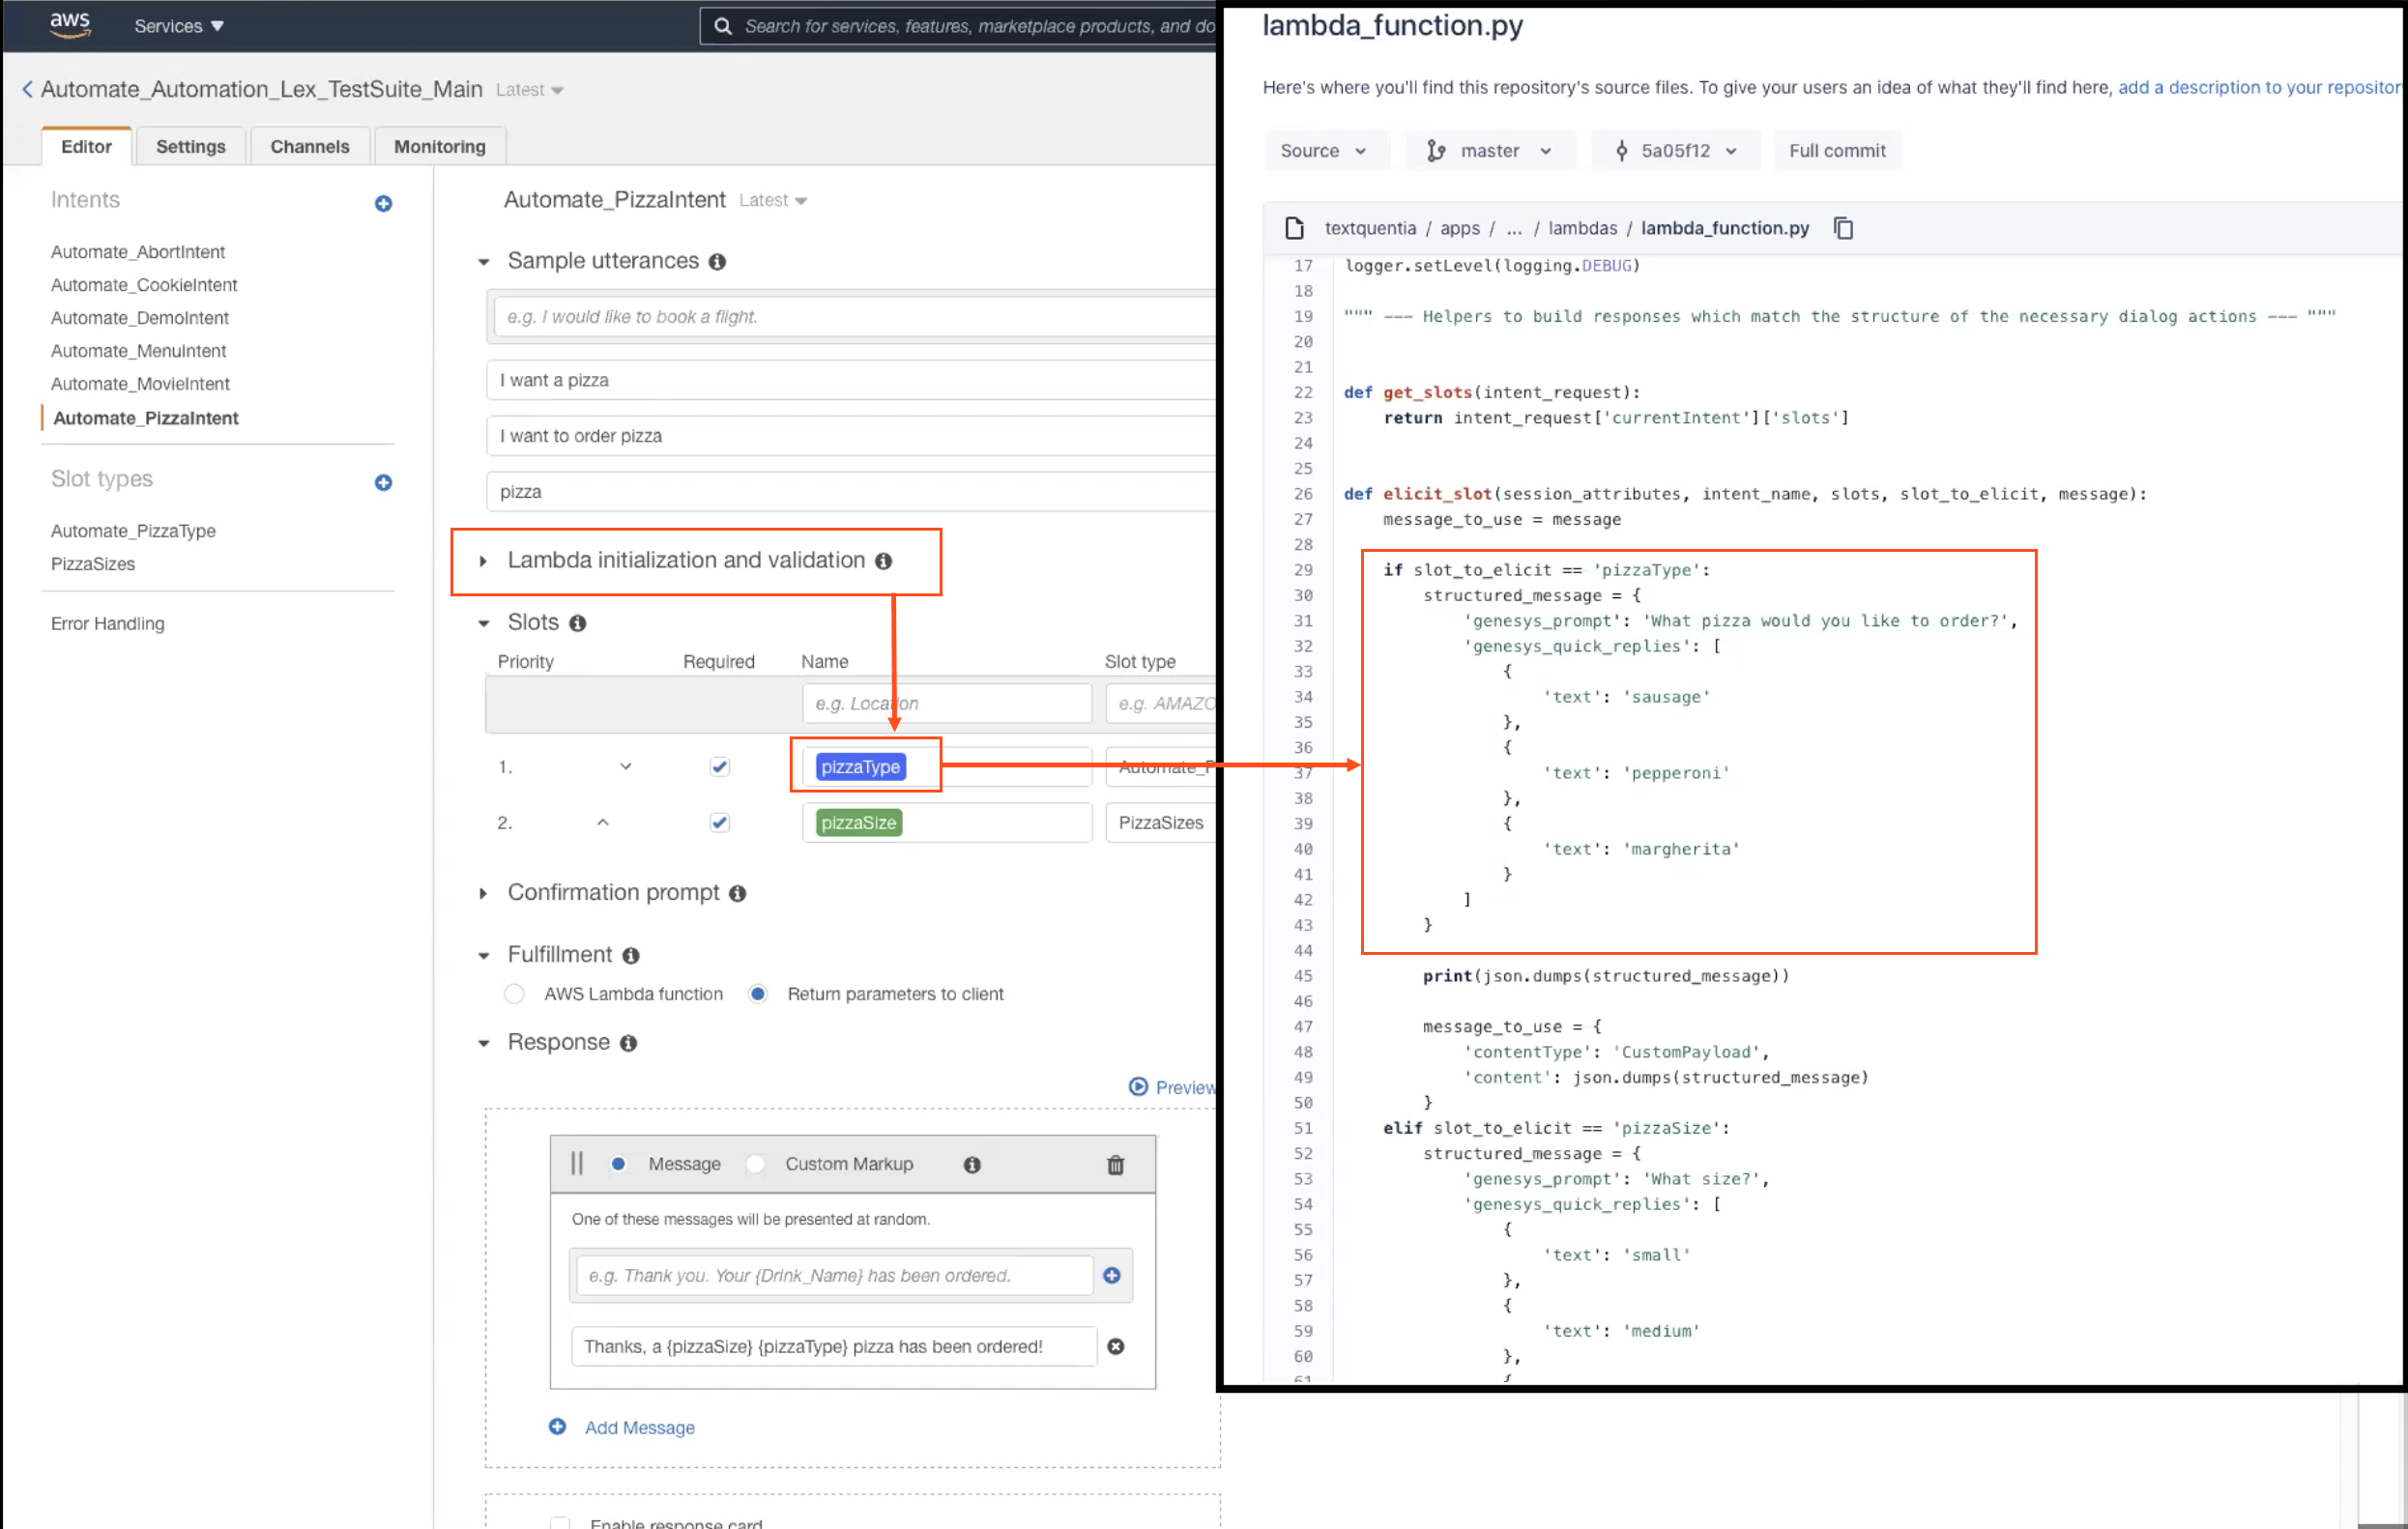The image size is (2408, 1529).
Task: Switch to the Channels tab
Action: [x=309, y=146]
